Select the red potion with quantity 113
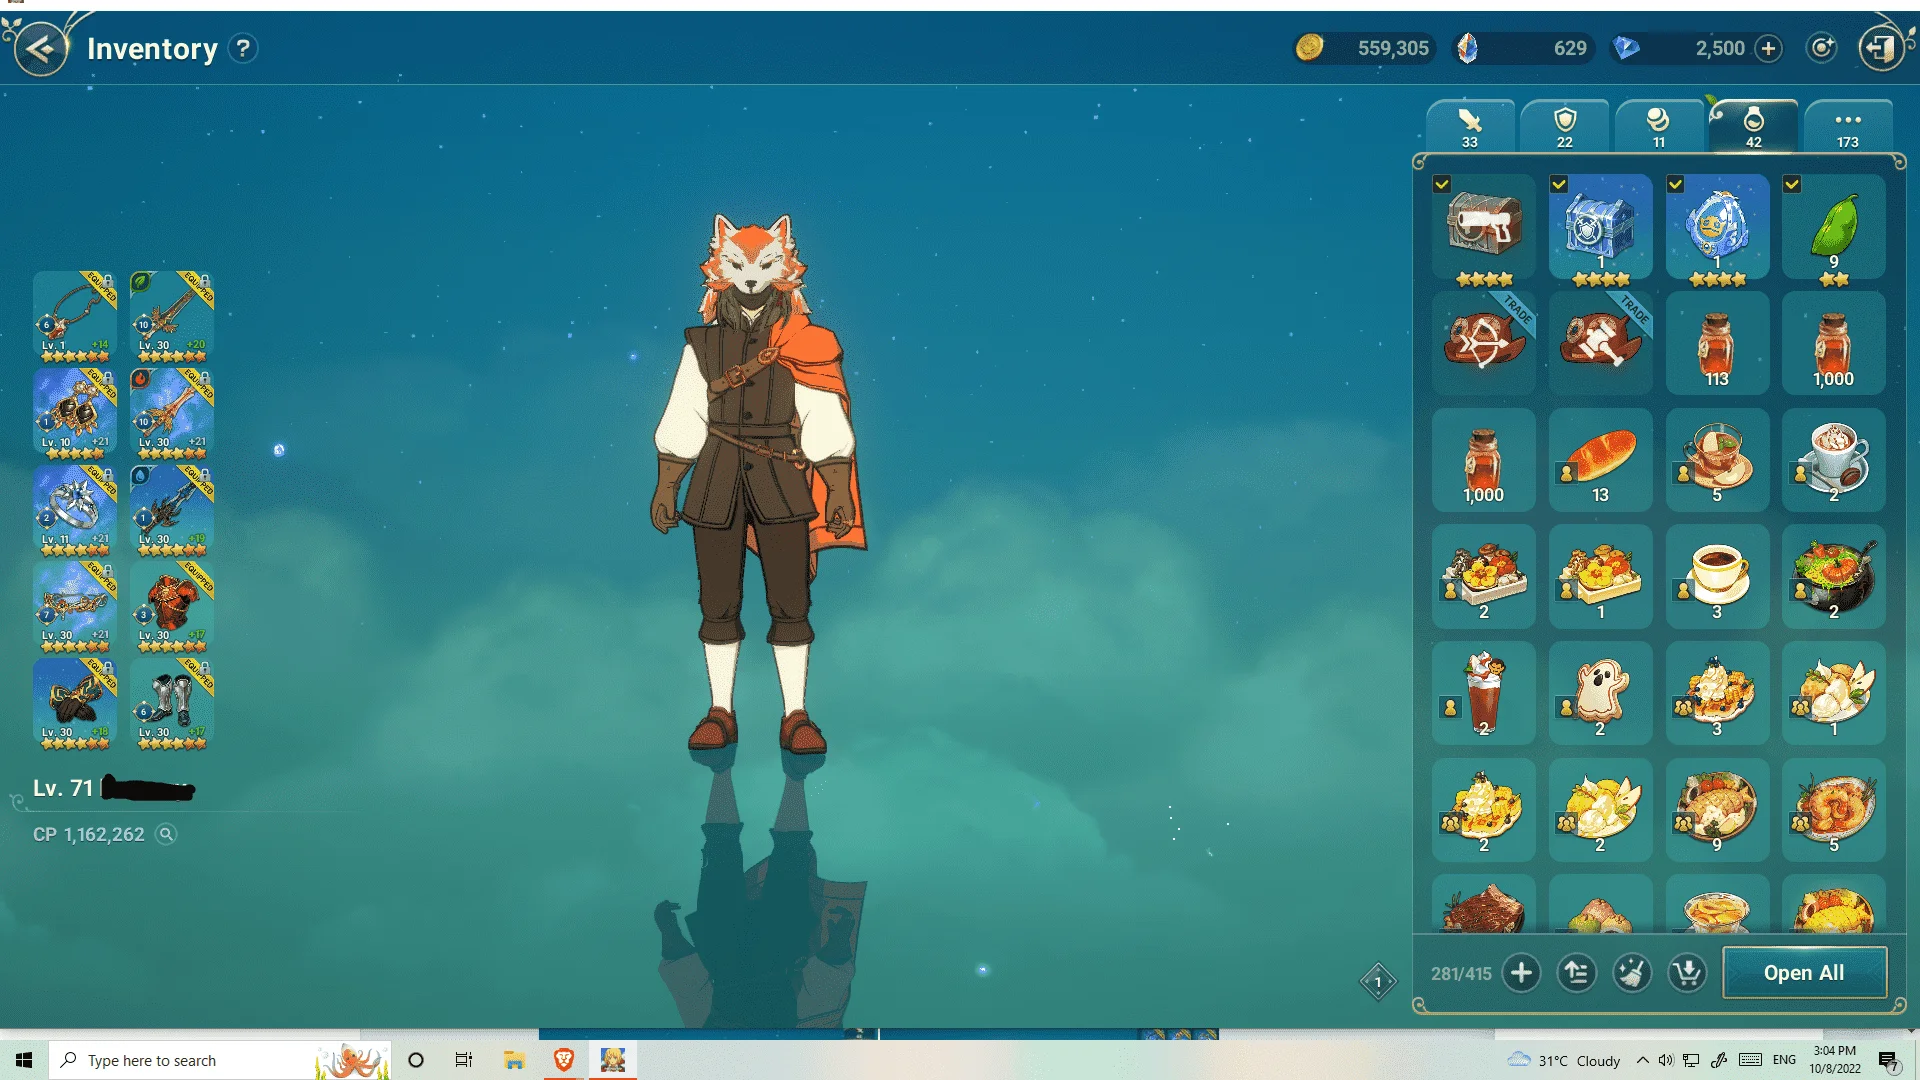 tap(1717, 343)
